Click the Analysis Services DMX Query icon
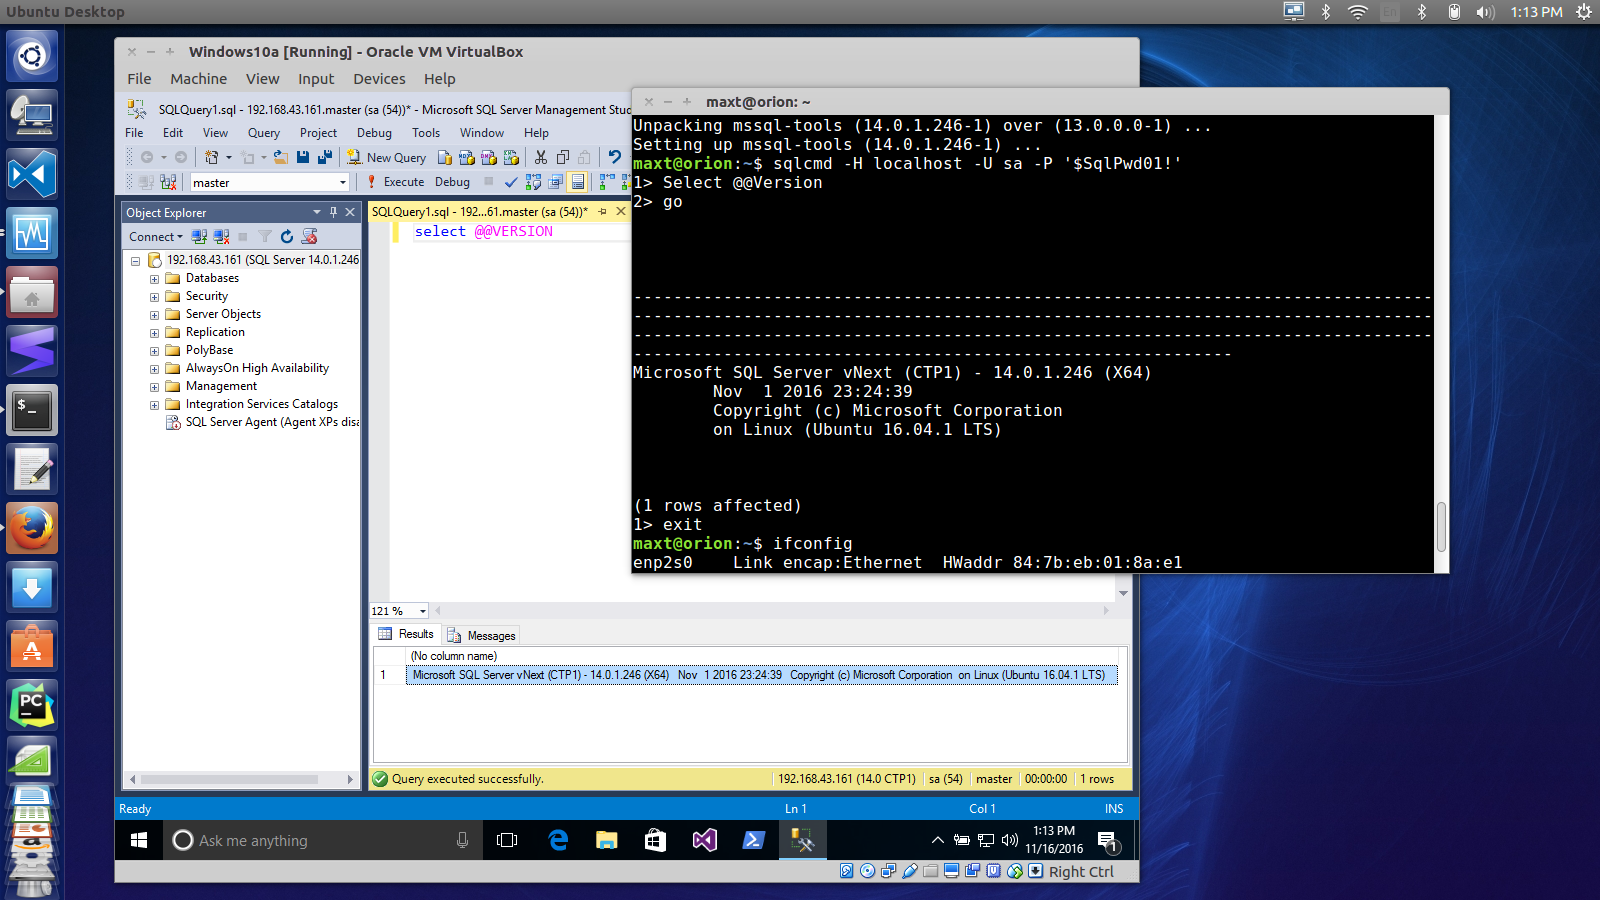This screenshot has height=900, width=1600. point(489,157)
